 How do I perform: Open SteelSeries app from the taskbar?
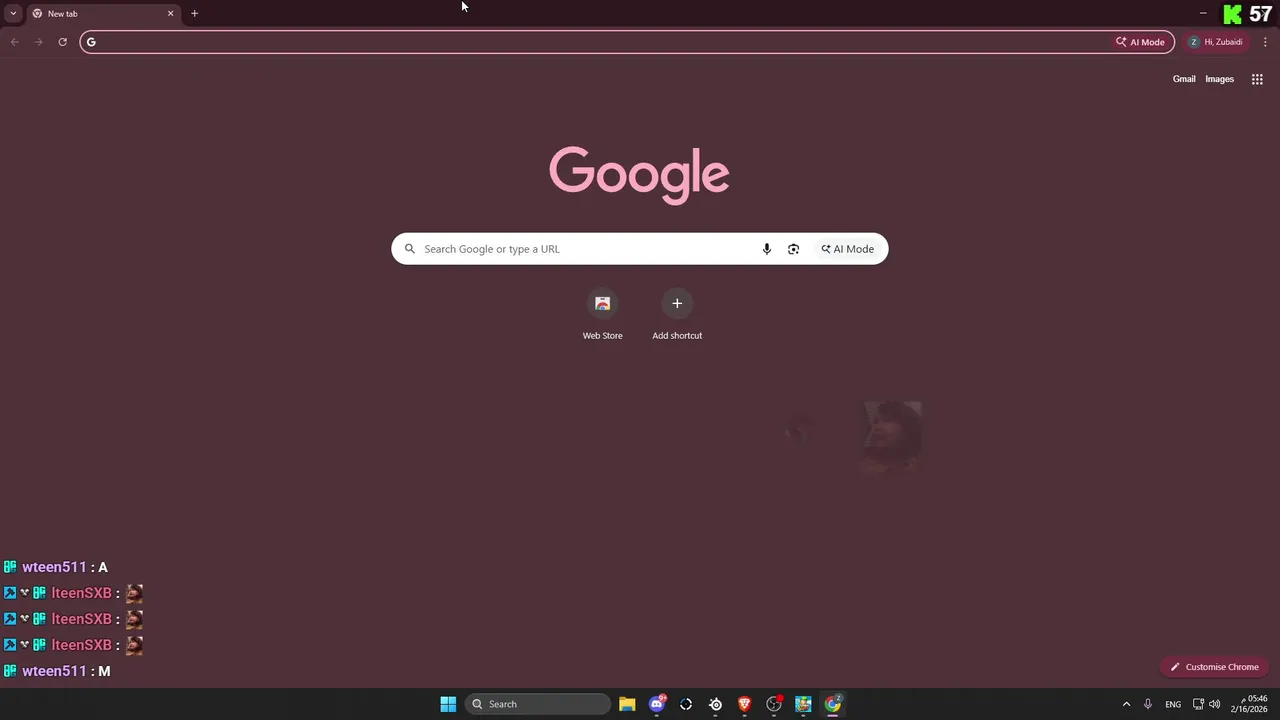point(715,704)
